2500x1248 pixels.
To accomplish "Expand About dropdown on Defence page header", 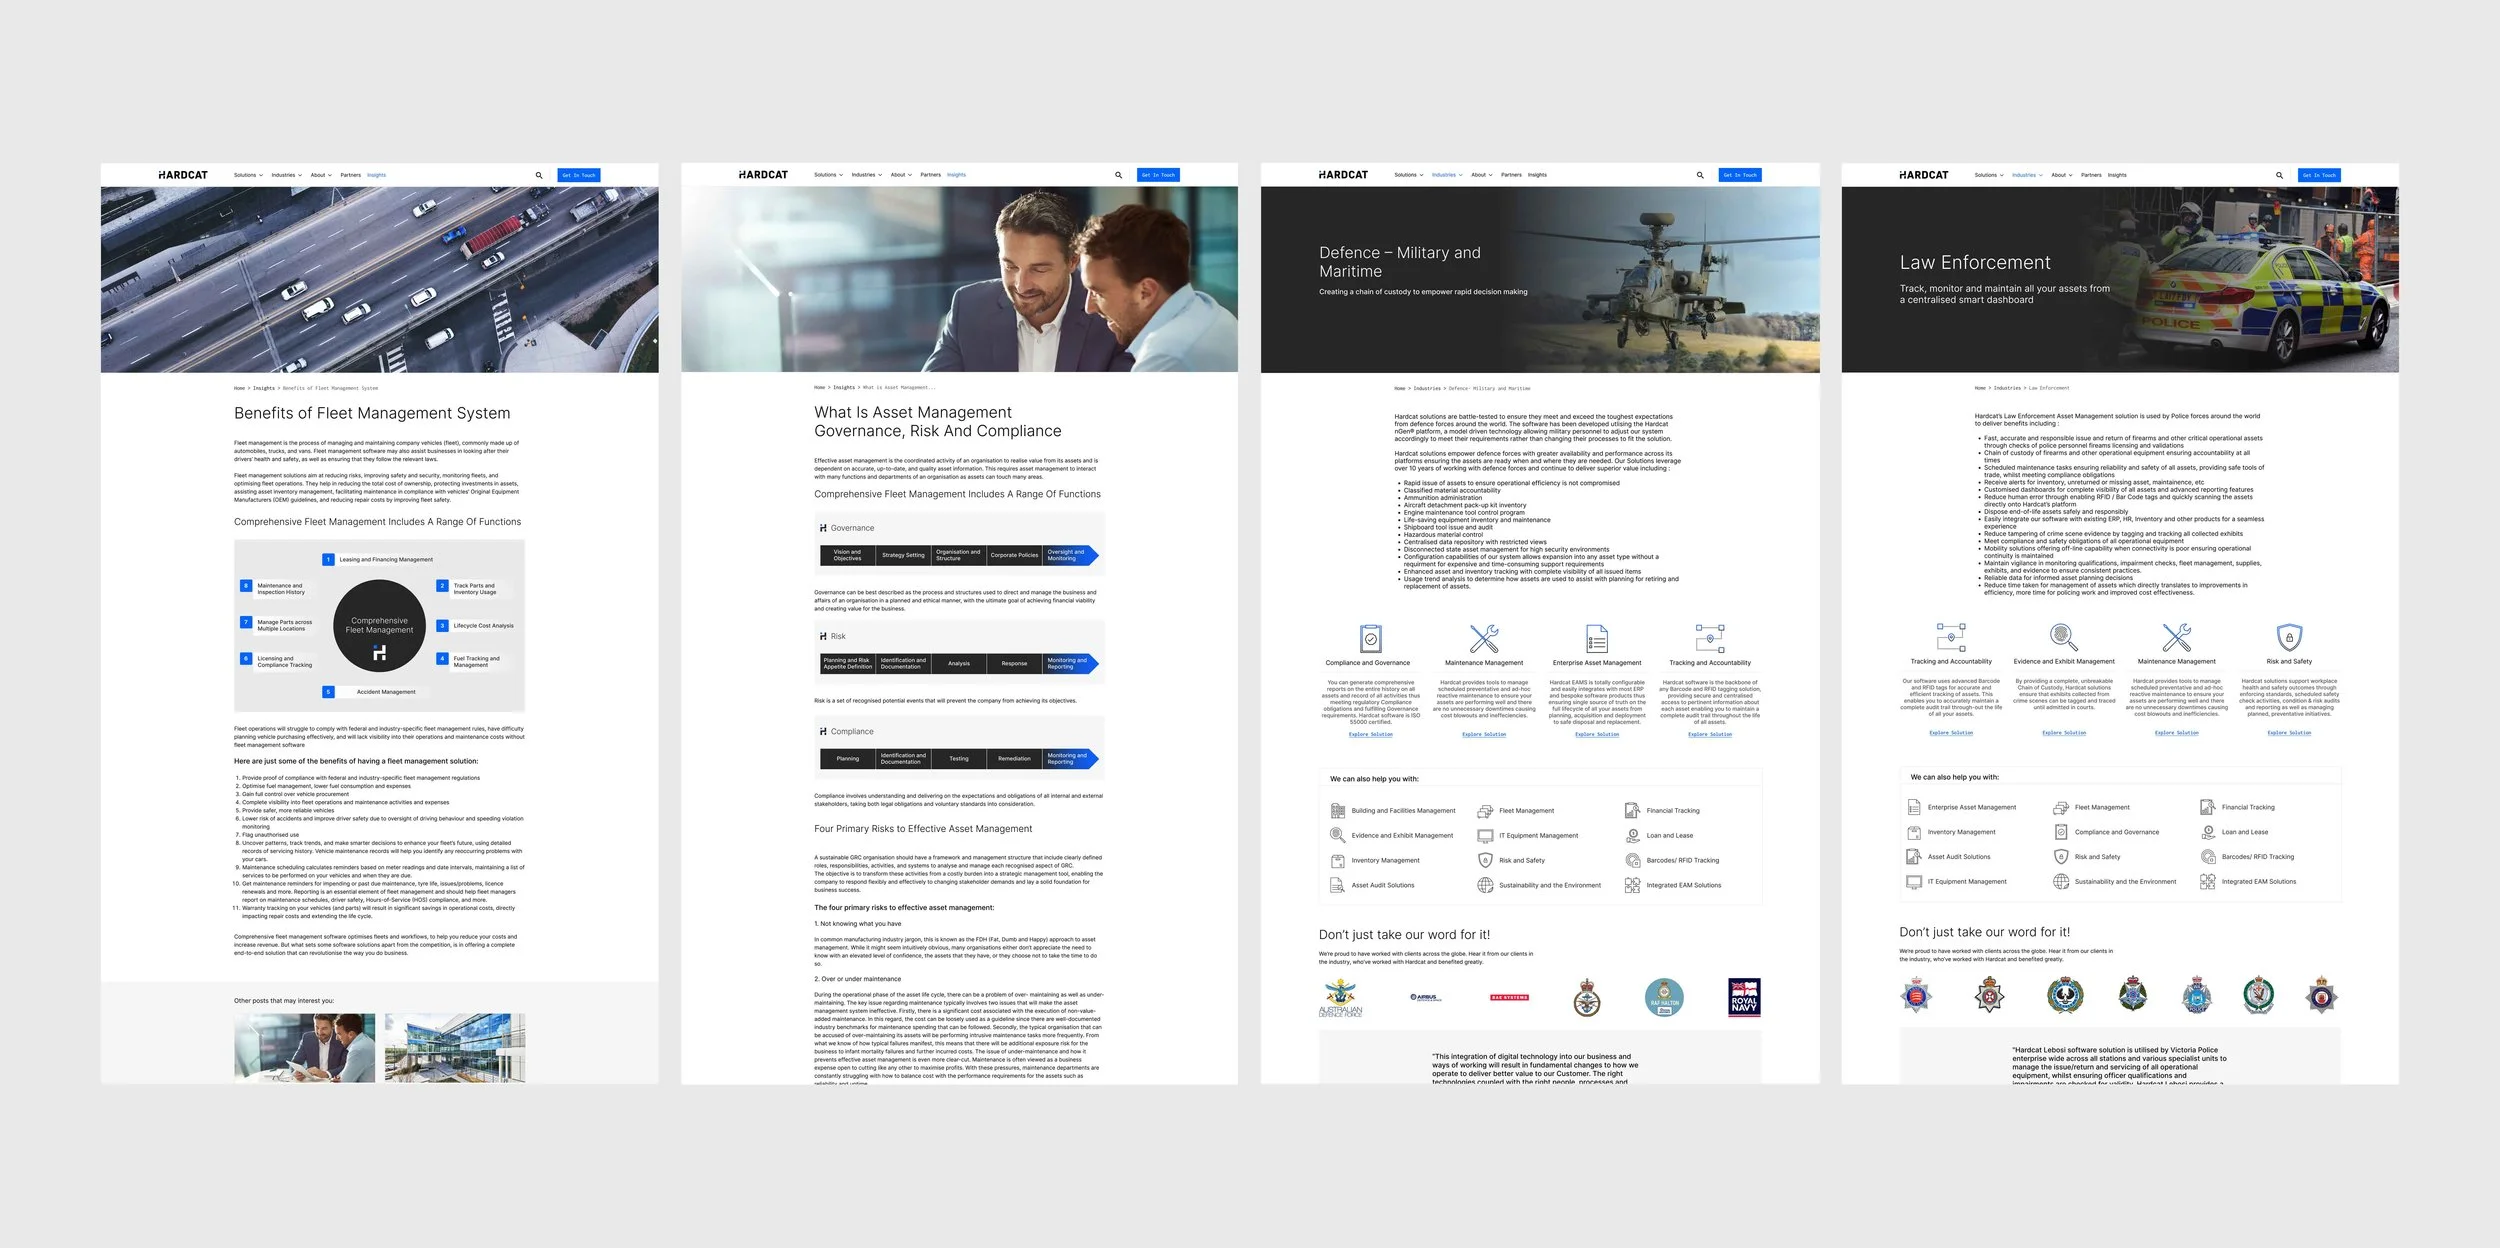I will pyautogui.click(x=1482, y=175).
